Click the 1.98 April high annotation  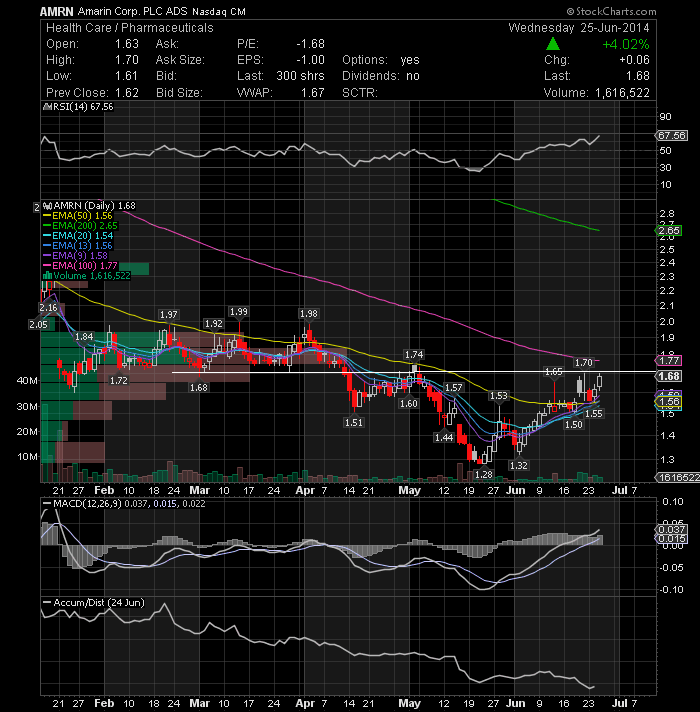[309, 314]
